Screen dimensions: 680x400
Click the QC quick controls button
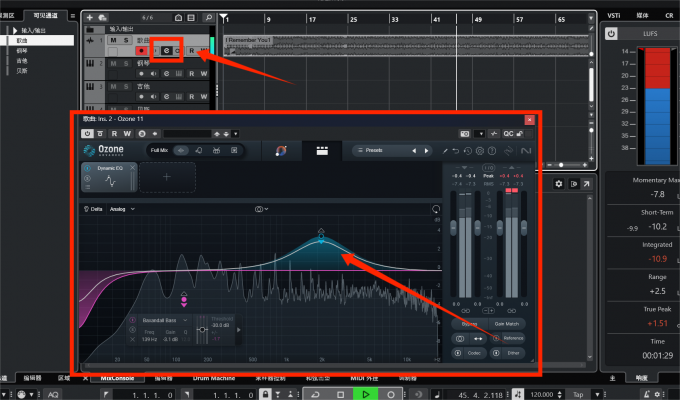(508, 134)
